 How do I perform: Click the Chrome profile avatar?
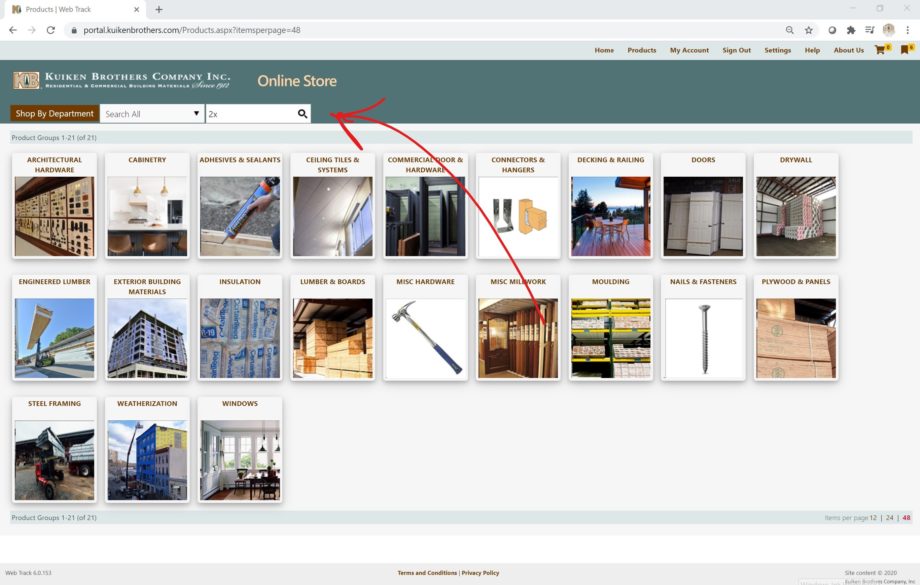point(888,30)
